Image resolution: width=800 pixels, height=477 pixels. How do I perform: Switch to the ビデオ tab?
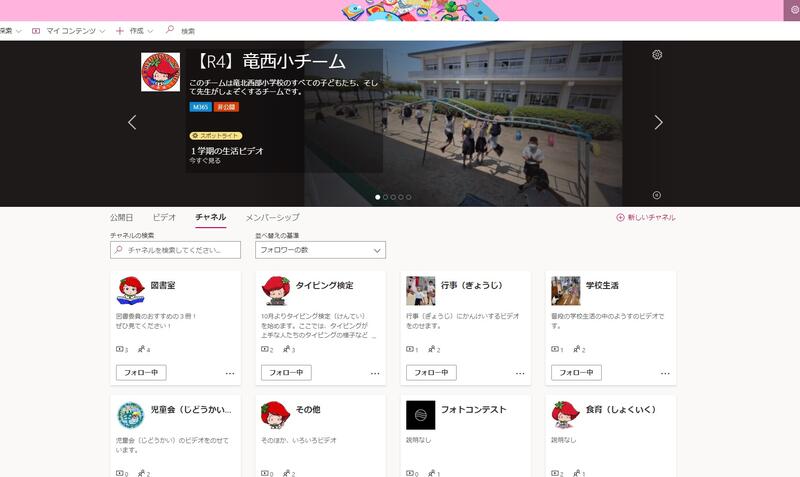[x=164, y=217]
